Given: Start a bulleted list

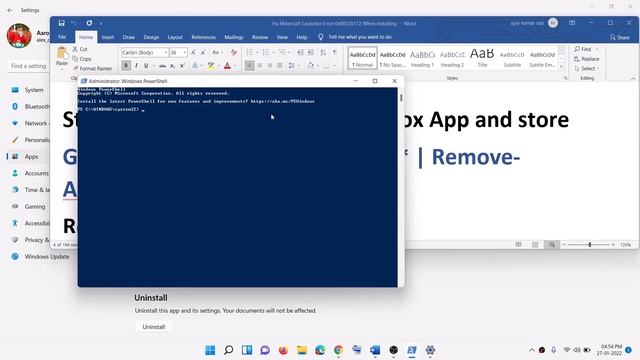Looking at the screenshot, I should [249, 52].
